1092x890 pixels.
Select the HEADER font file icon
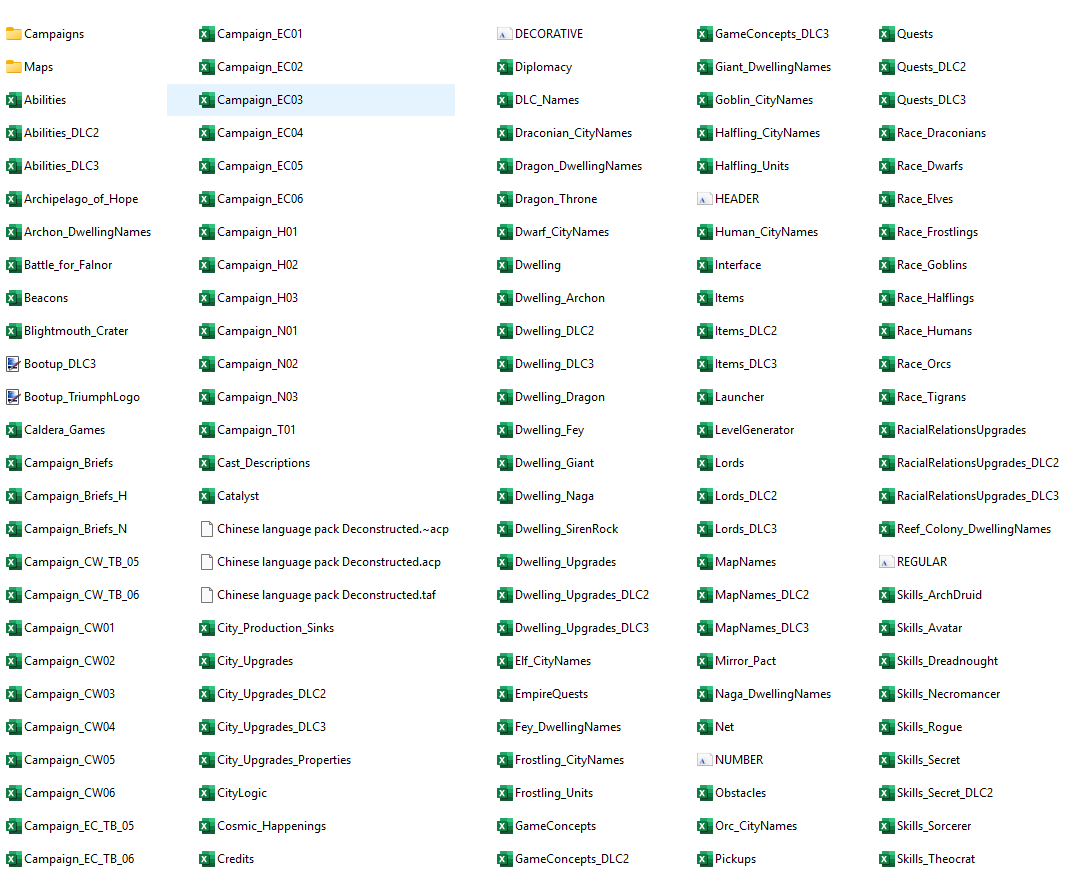704,198
